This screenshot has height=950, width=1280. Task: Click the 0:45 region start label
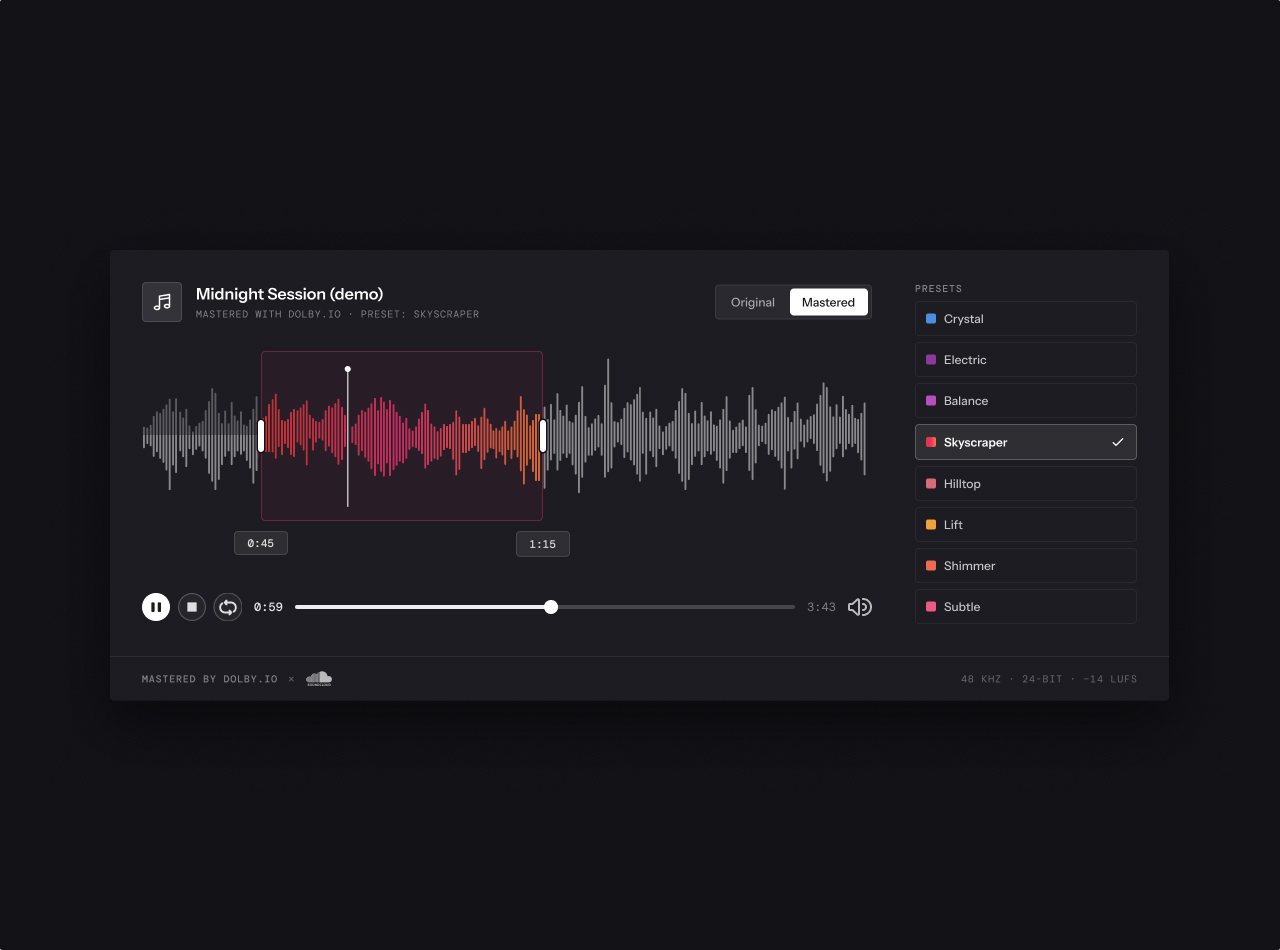[x=261, y=544]
